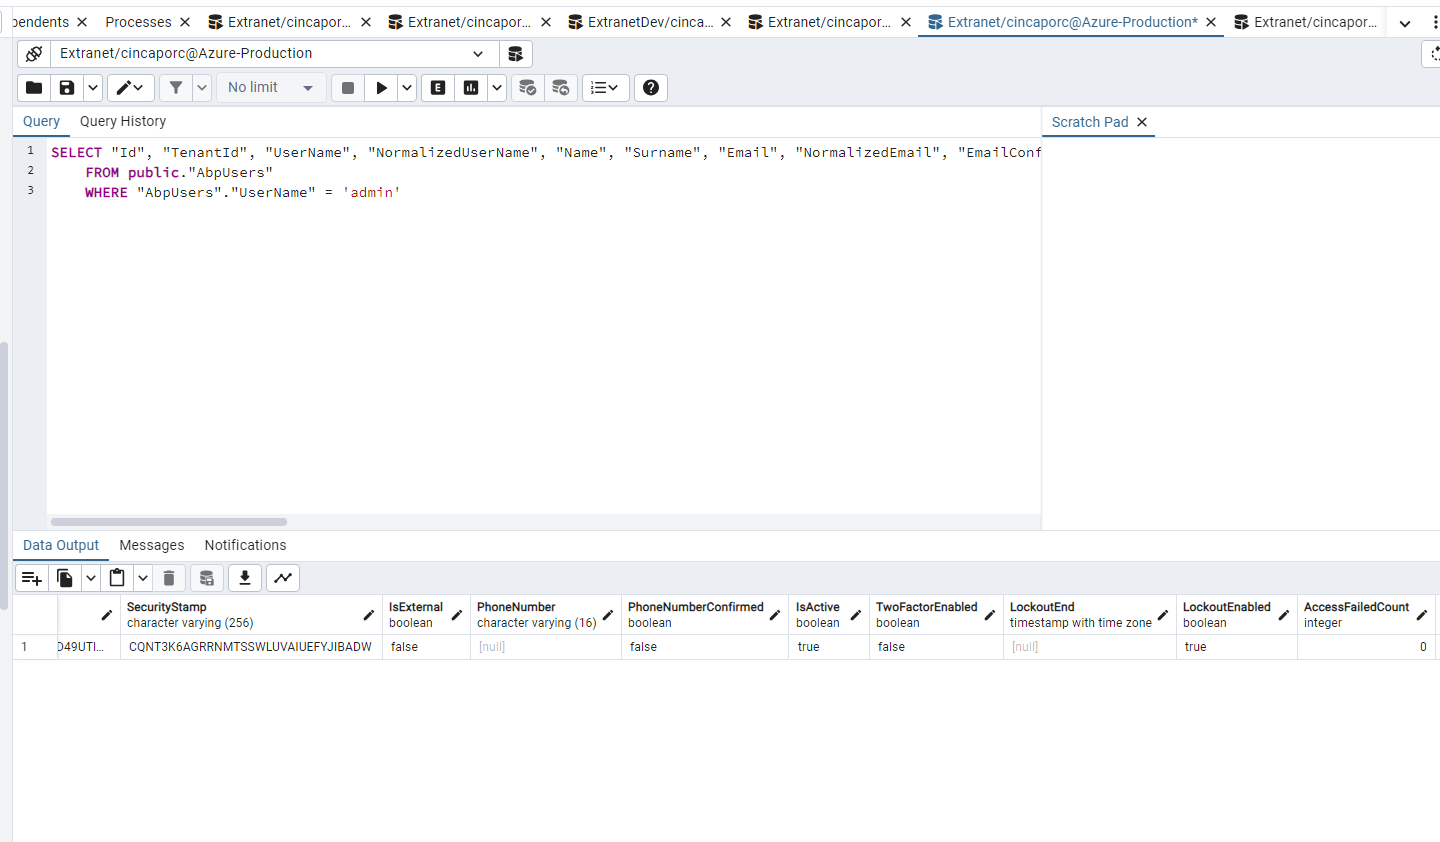The image size is (1440, 842).
Task: Click the connection status plug icon
Action: click(34, 54)
